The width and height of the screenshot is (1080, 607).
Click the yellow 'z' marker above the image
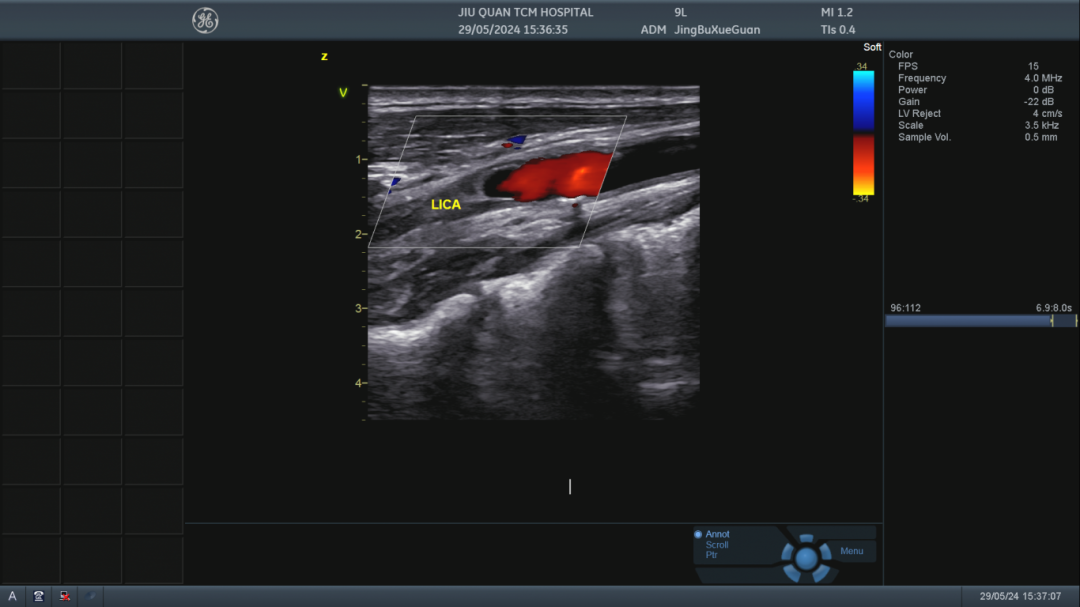324,56
